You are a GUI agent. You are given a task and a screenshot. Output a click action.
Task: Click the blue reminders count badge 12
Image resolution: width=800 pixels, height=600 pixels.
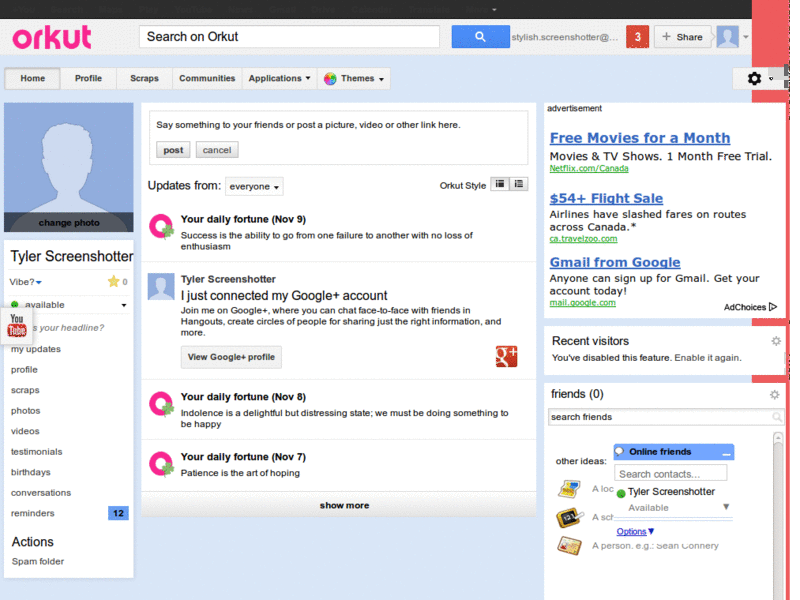coord(118,513)
